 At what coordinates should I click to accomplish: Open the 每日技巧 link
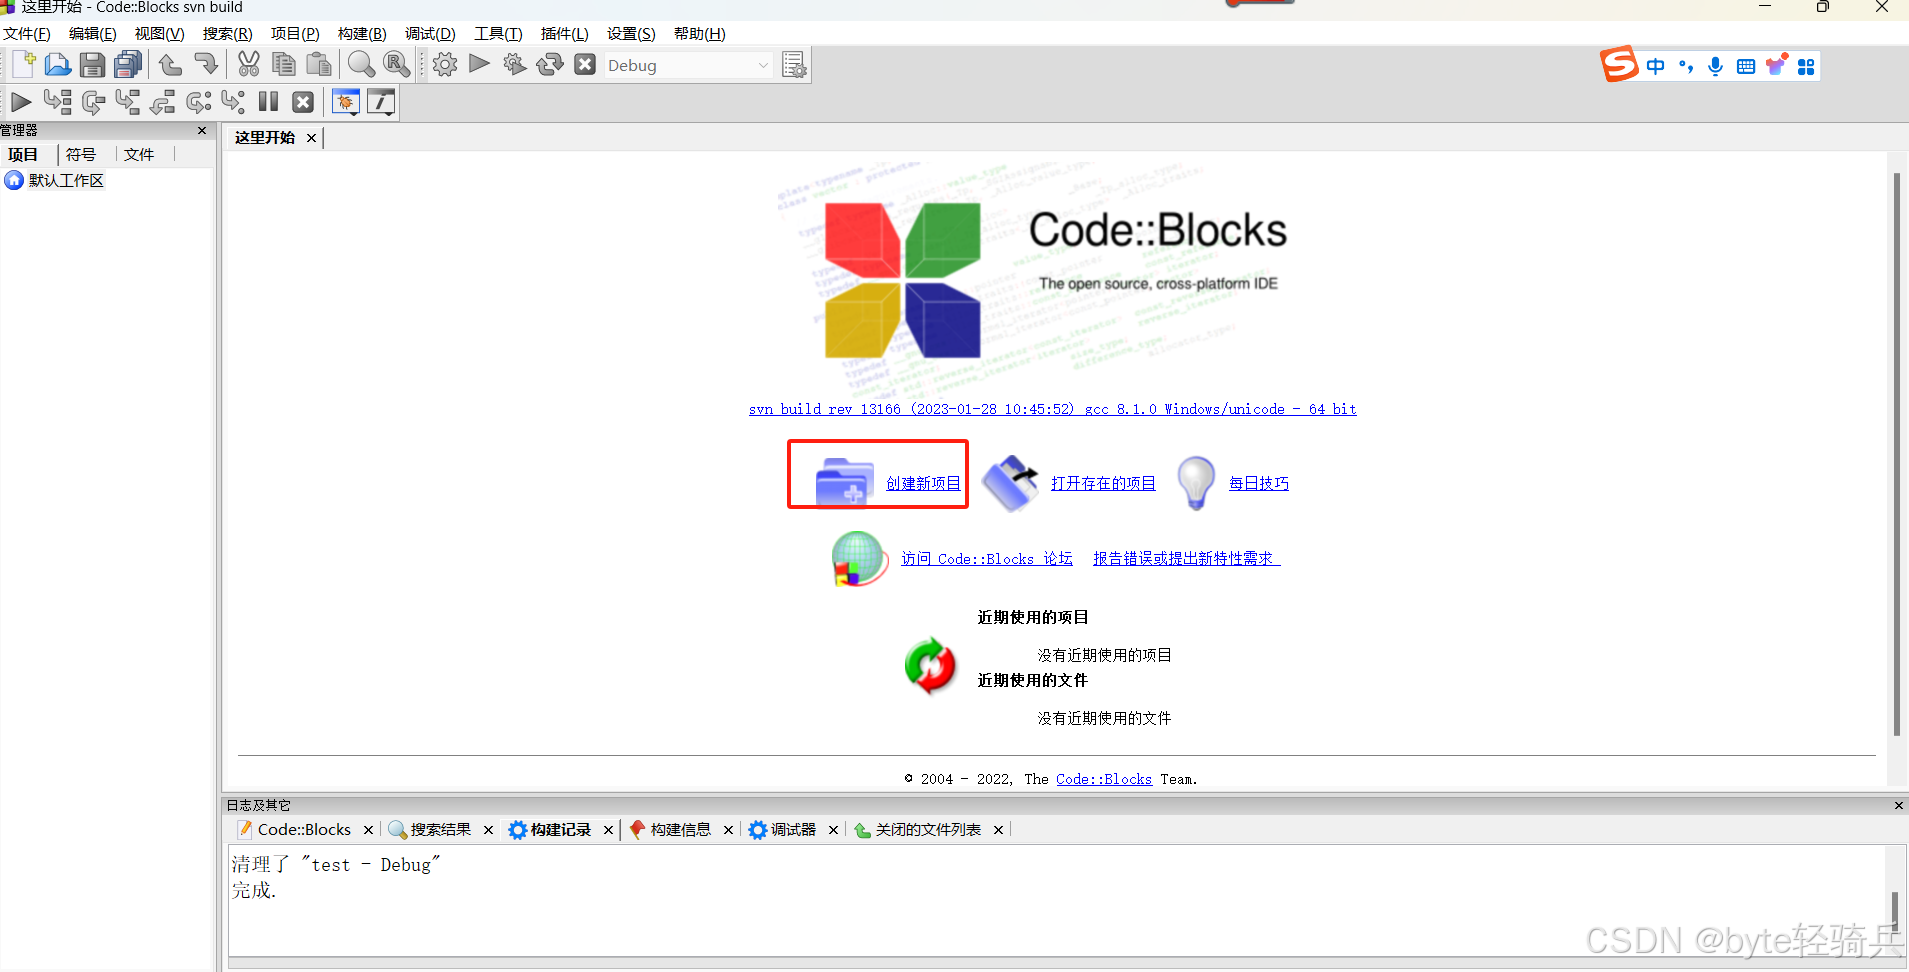(1259, 484)
